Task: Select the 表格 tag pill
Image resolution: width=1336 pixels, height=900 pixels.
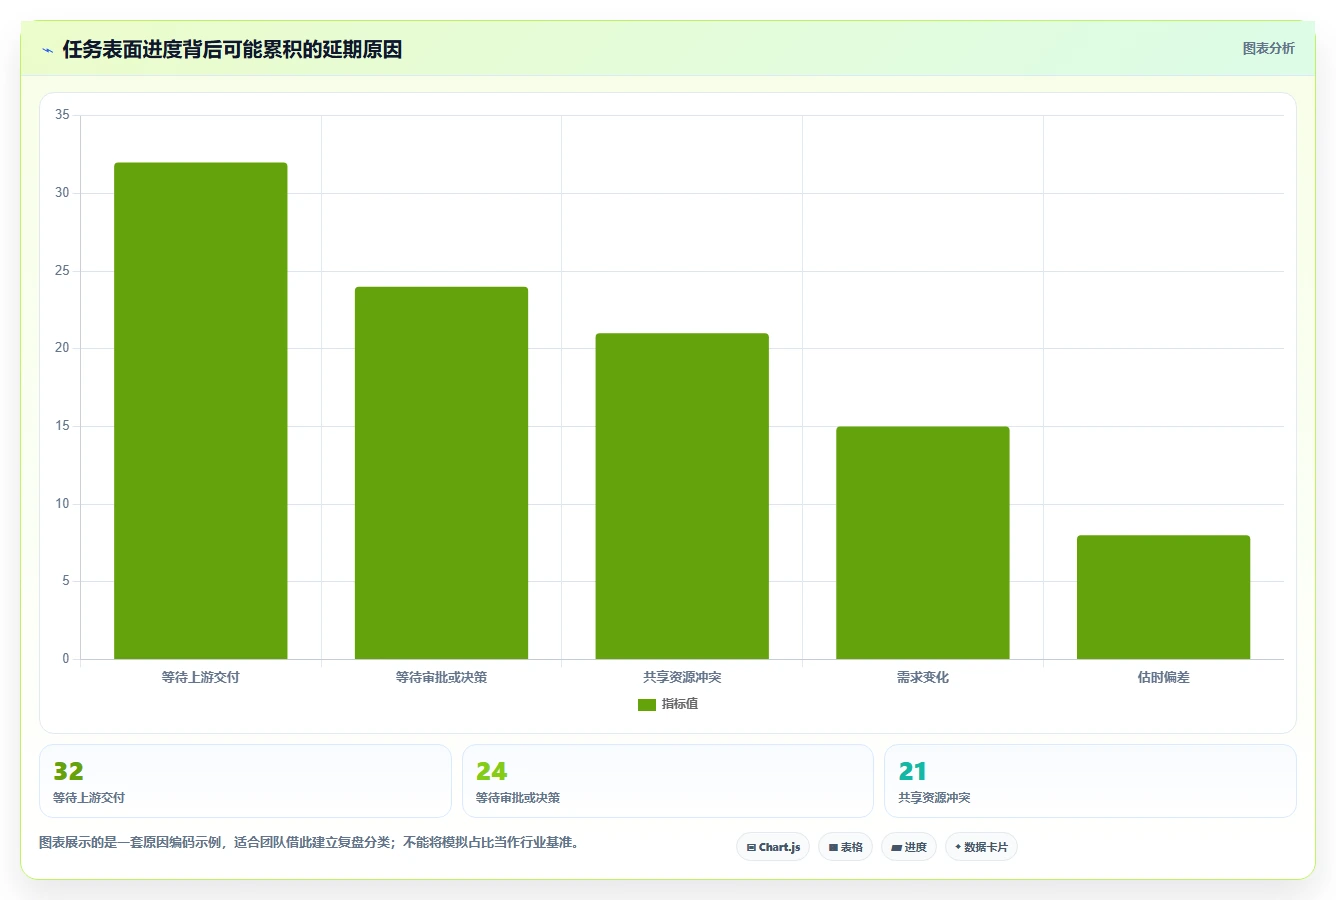Action: pyautogui.click(x=845, y=847)
